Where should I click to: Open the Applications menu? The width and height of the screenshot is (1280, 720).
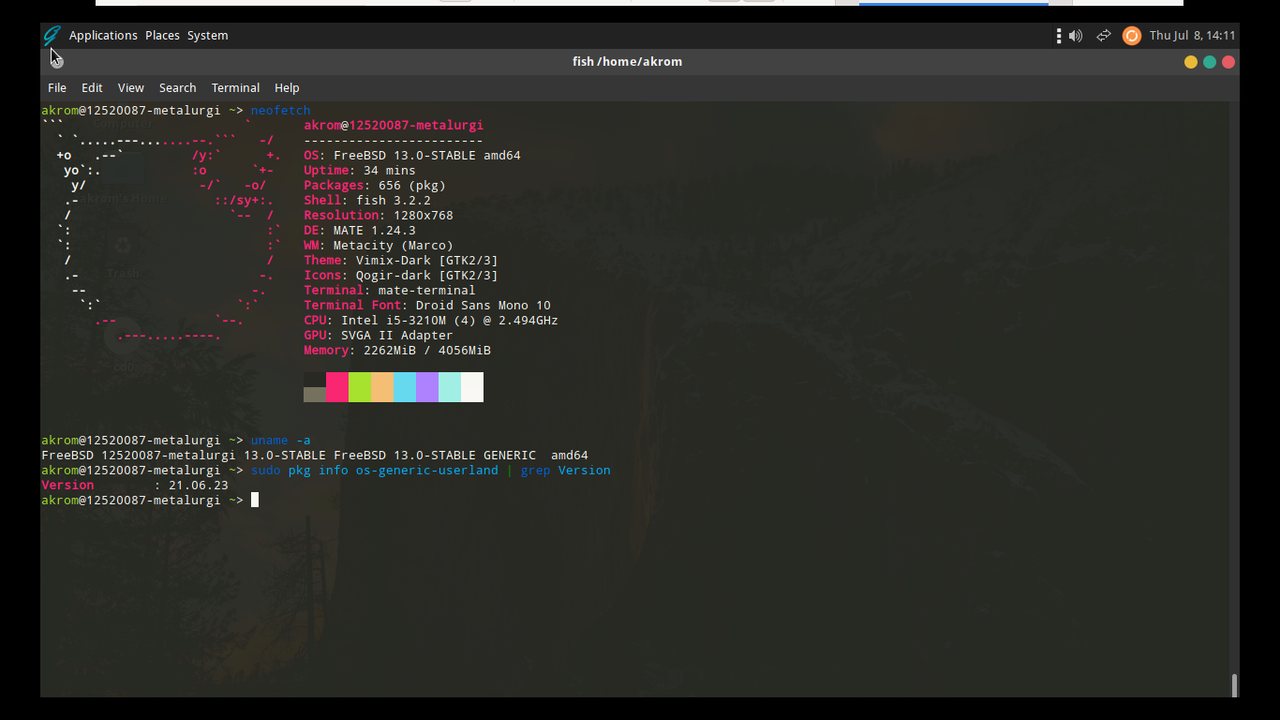tap(103, 35)
